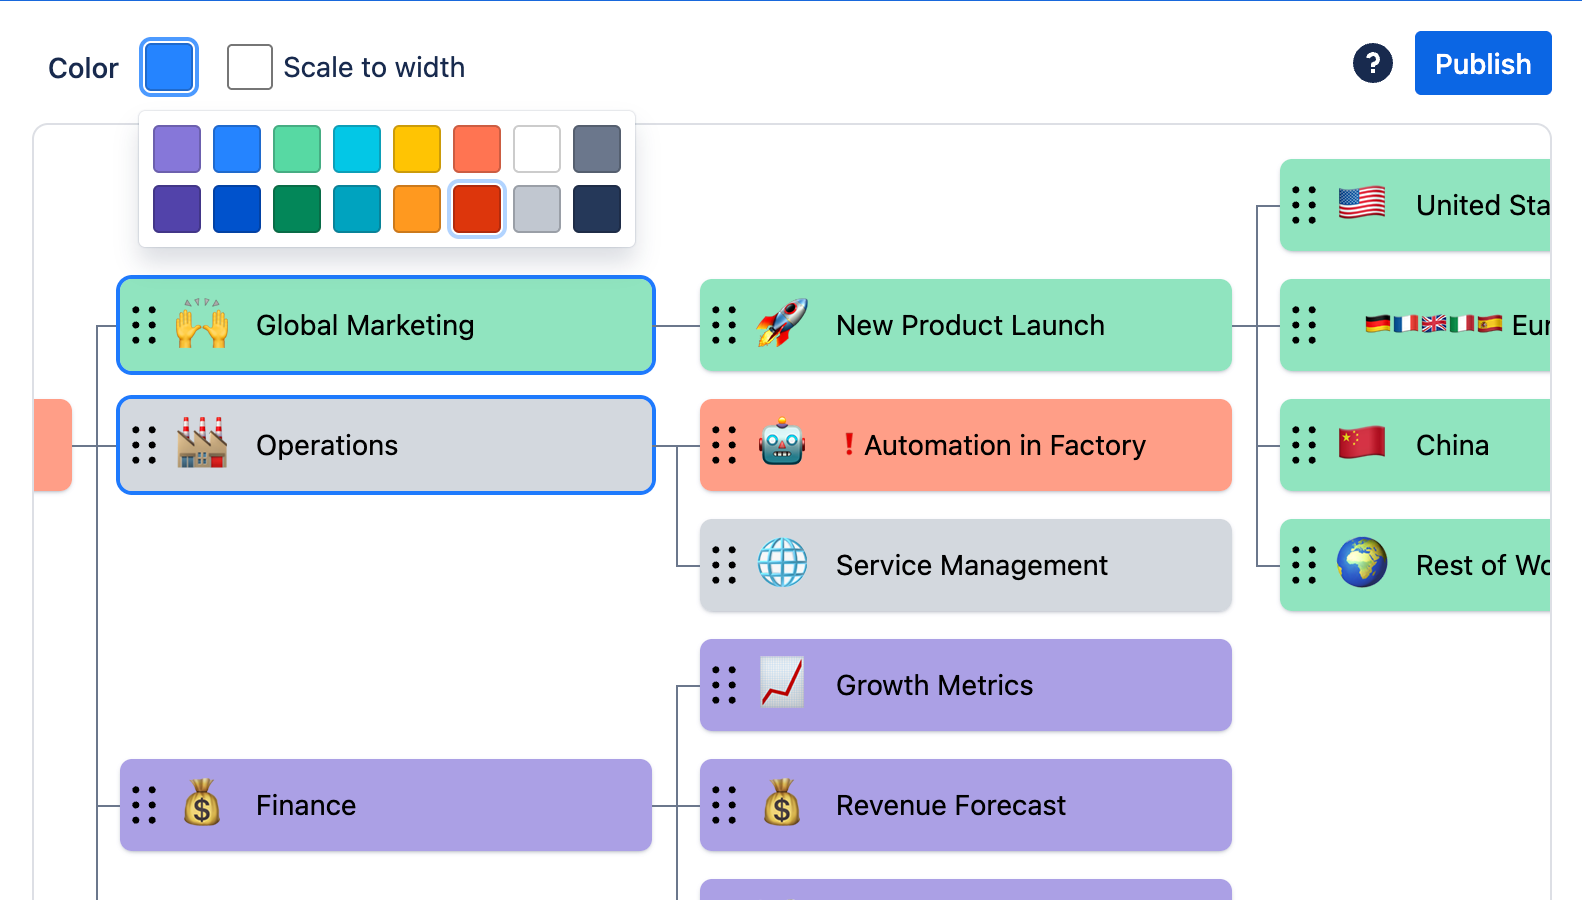Apply the dark blue color swatch
Screen dimensions: 1582x900
pyautogui.click(x=237, y=209)
